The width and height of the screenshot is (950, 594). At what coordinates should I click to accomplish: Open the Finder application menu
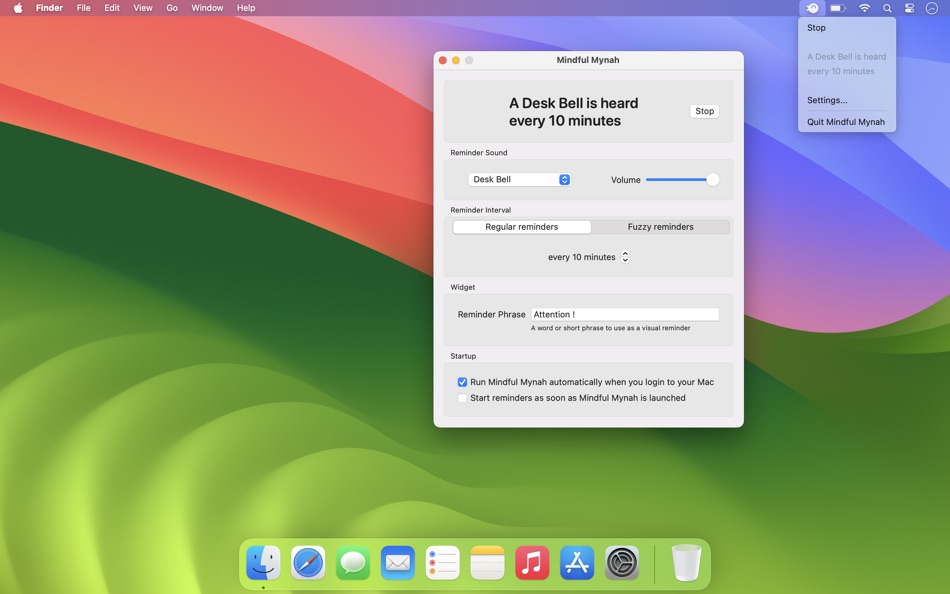point(50,8)
